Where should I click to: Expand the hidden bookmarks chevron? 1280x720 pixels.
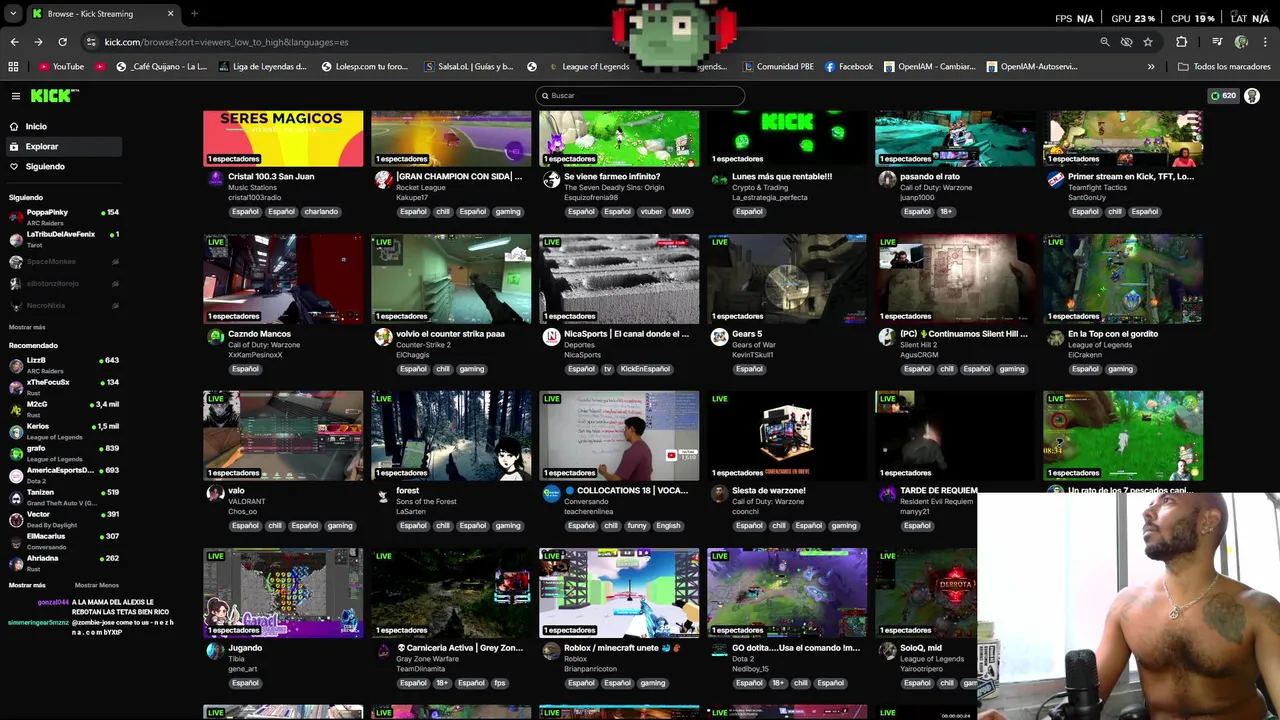pyautogui.click(x=1151, y=67)
